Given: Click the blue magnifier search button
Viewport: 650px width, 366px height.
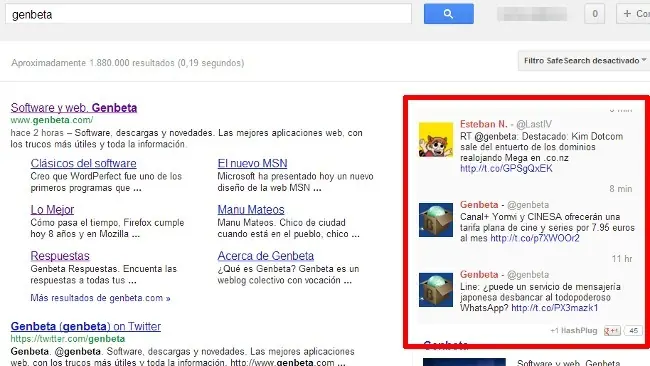Looking at the screenshot, I should click(449, 14).
